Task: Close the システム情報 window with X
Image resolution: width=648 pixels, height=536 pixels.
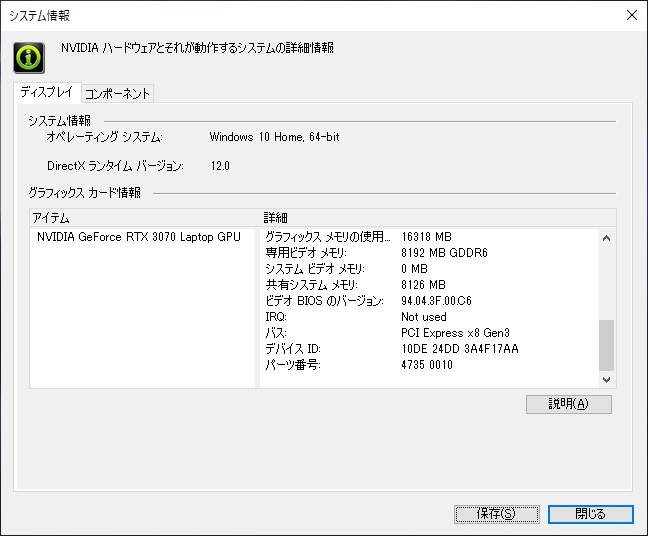Action: (631, 15)
